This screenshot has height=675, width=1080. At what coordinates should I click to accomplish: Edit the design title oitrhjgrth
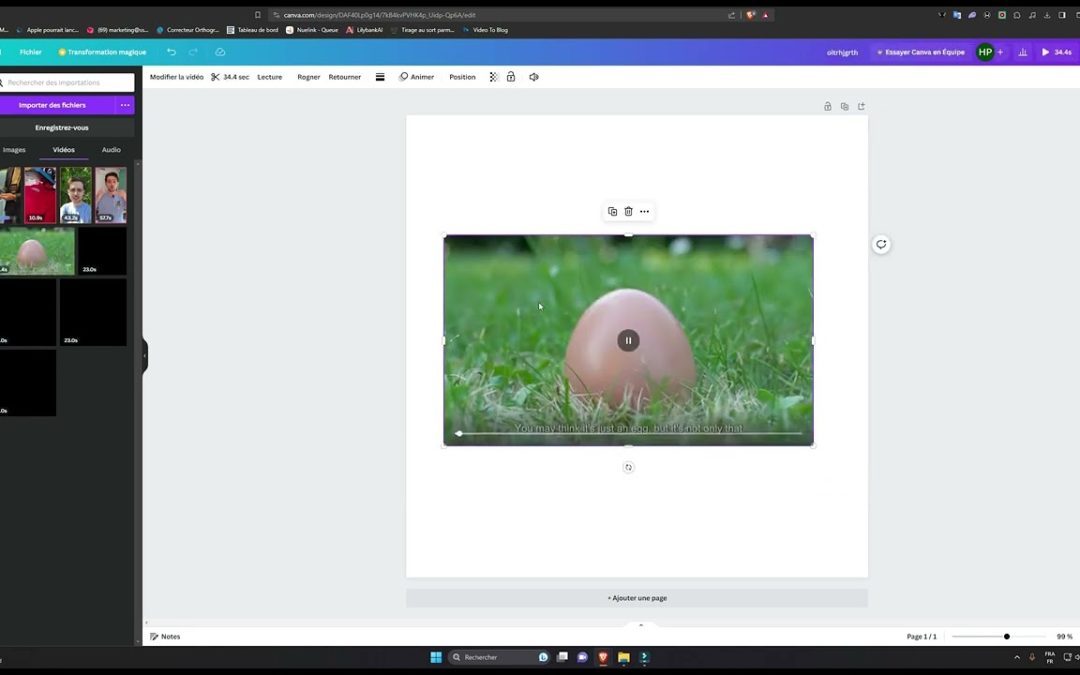point(842,52)
